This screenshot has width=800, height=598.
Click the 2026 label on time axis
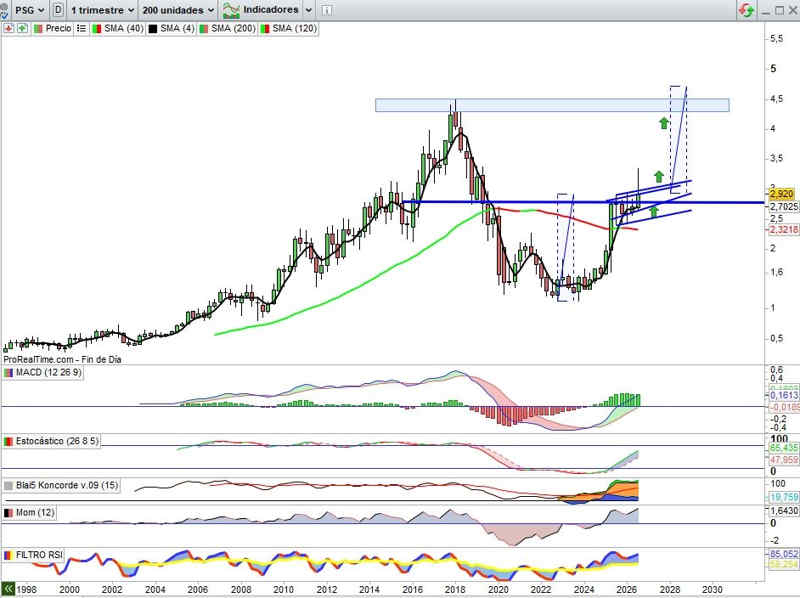tap(626, 590)
